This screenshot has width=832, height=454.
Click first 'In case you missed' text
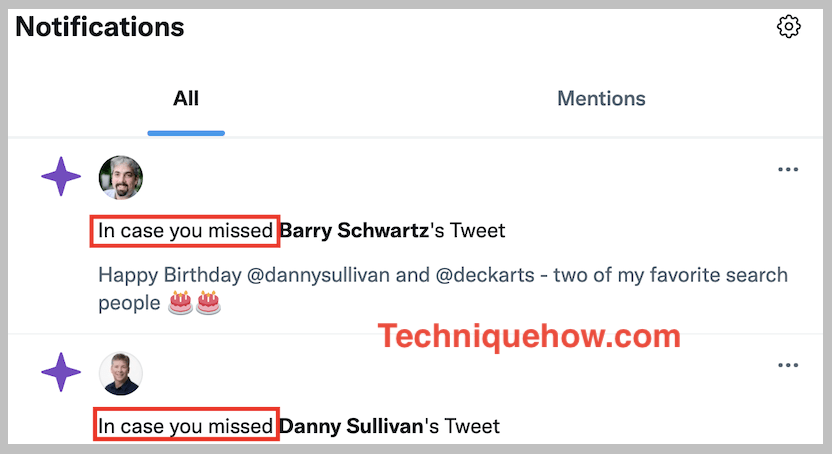pyautogui.click(x=185, y=231)
